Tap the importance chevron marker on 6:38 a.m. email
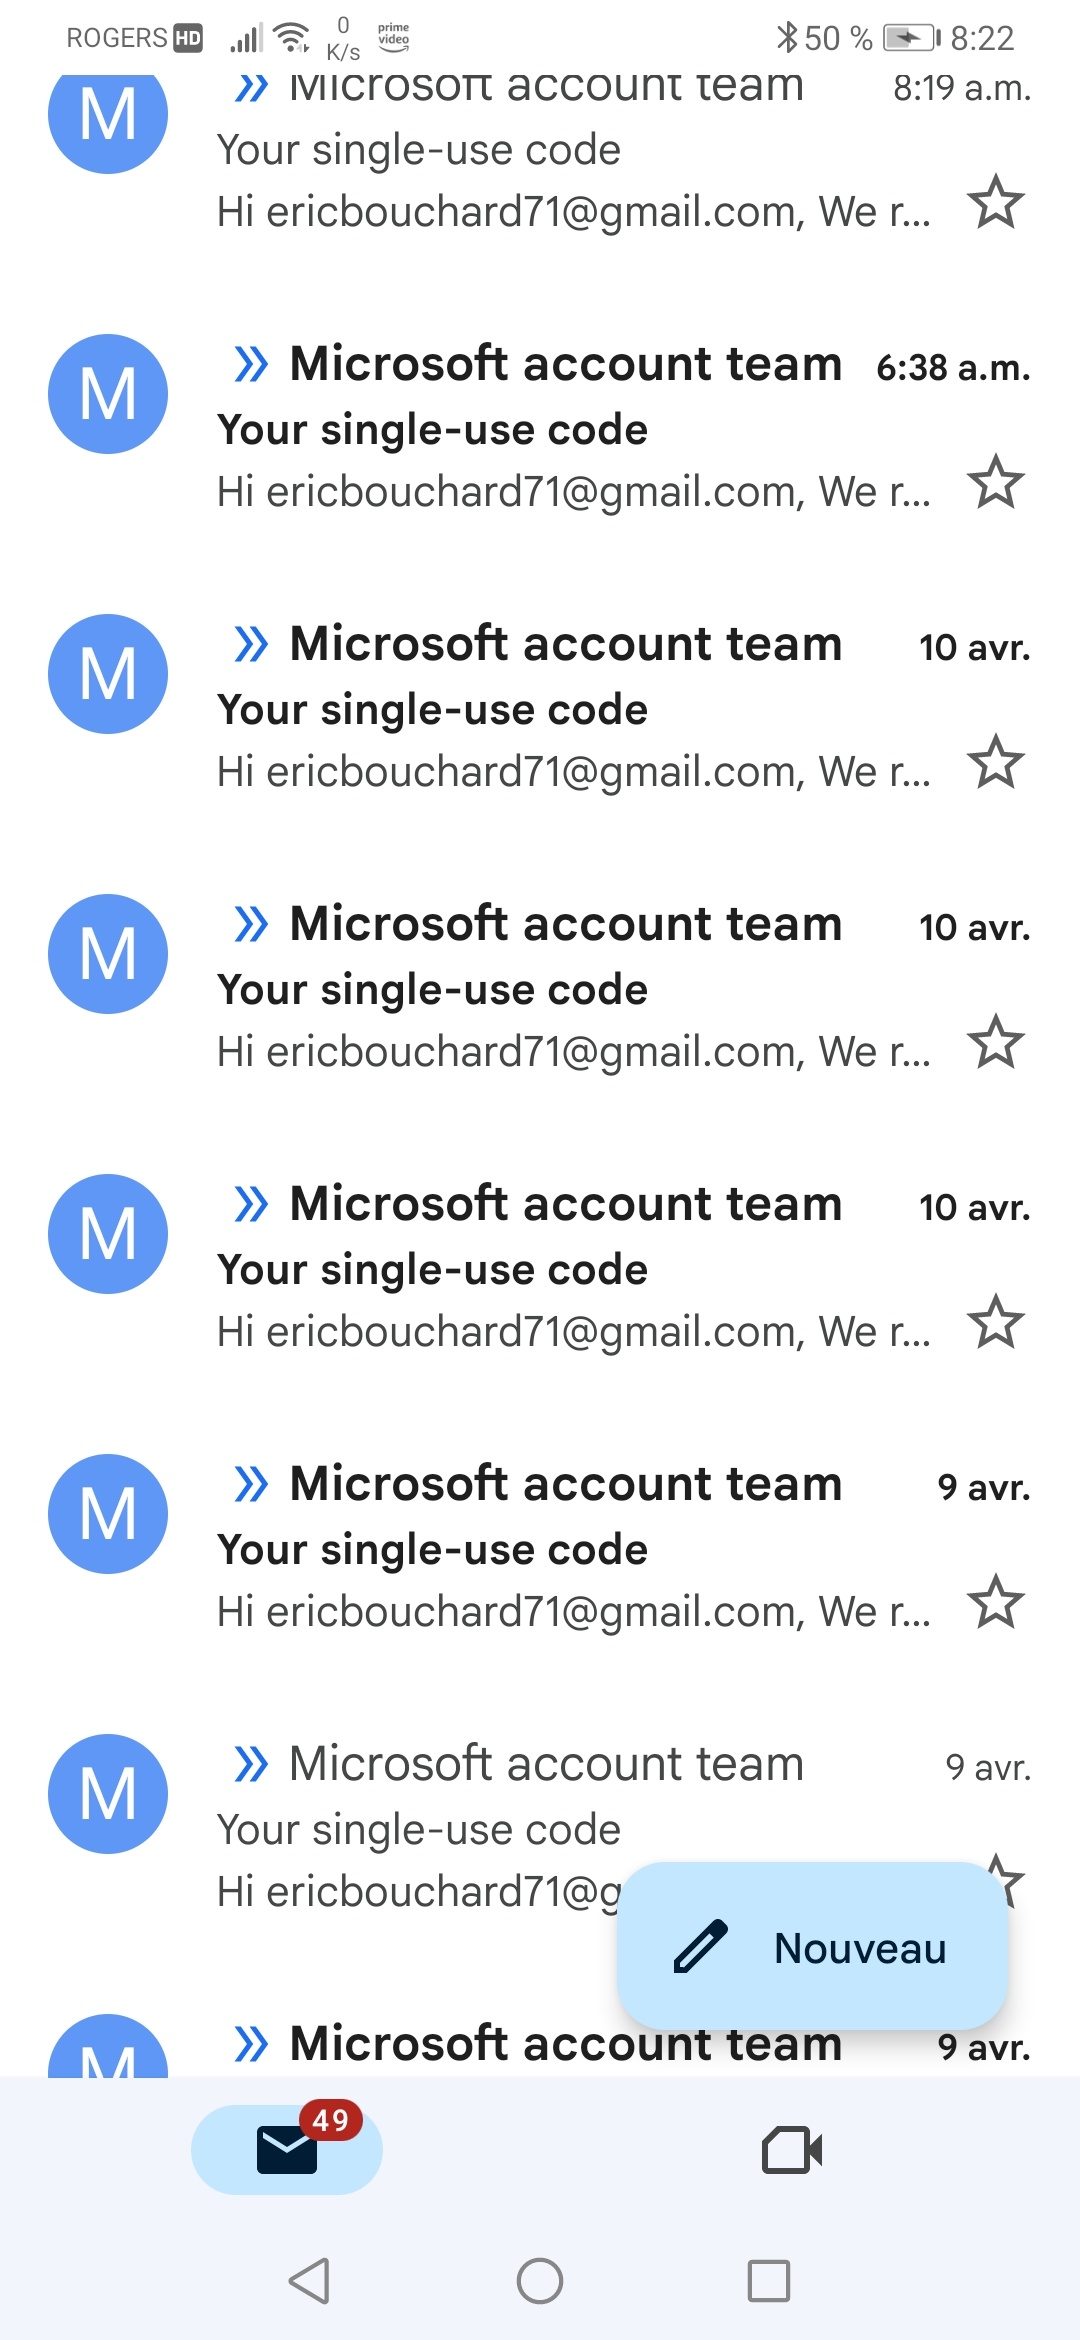 click(251, 364)
